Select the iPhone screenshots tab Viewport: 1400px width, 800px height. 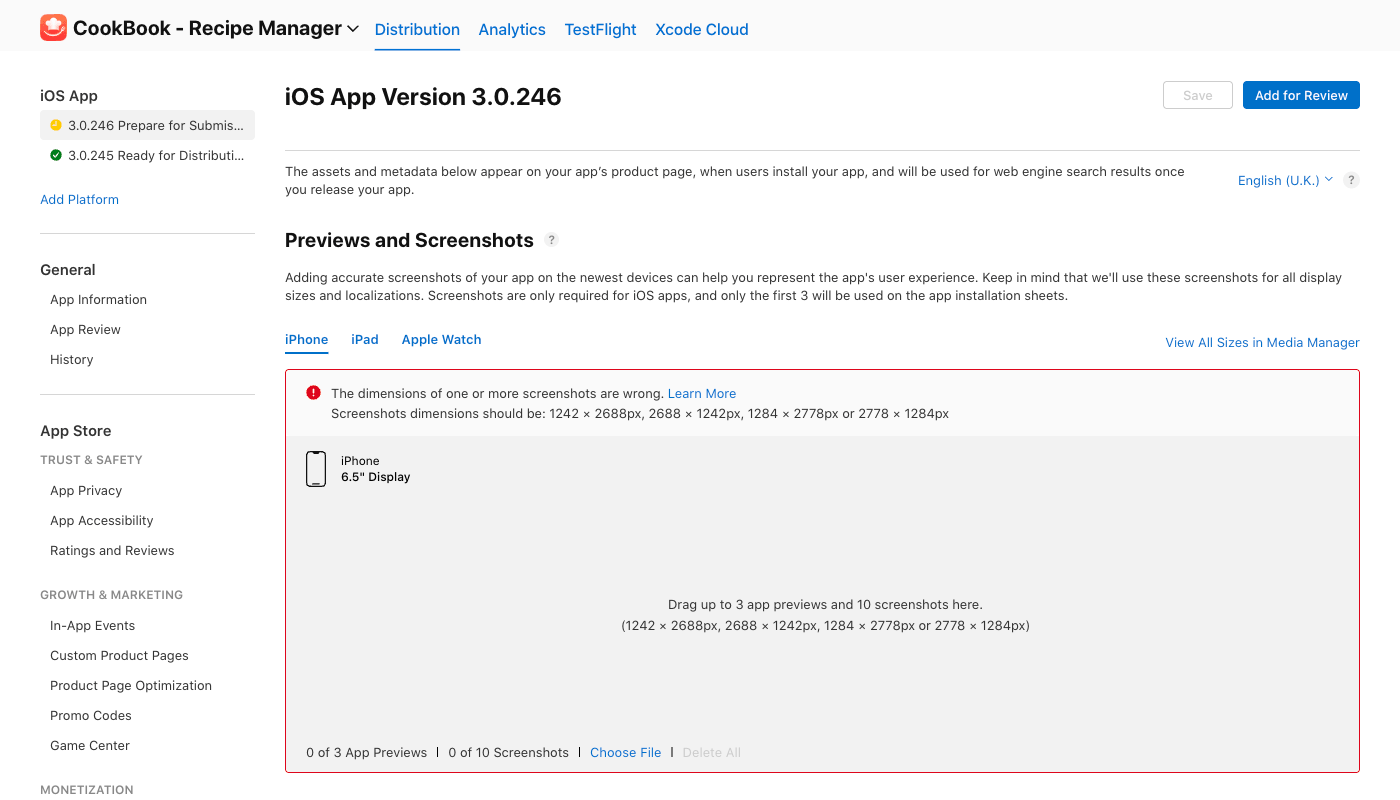pos(307,340)
